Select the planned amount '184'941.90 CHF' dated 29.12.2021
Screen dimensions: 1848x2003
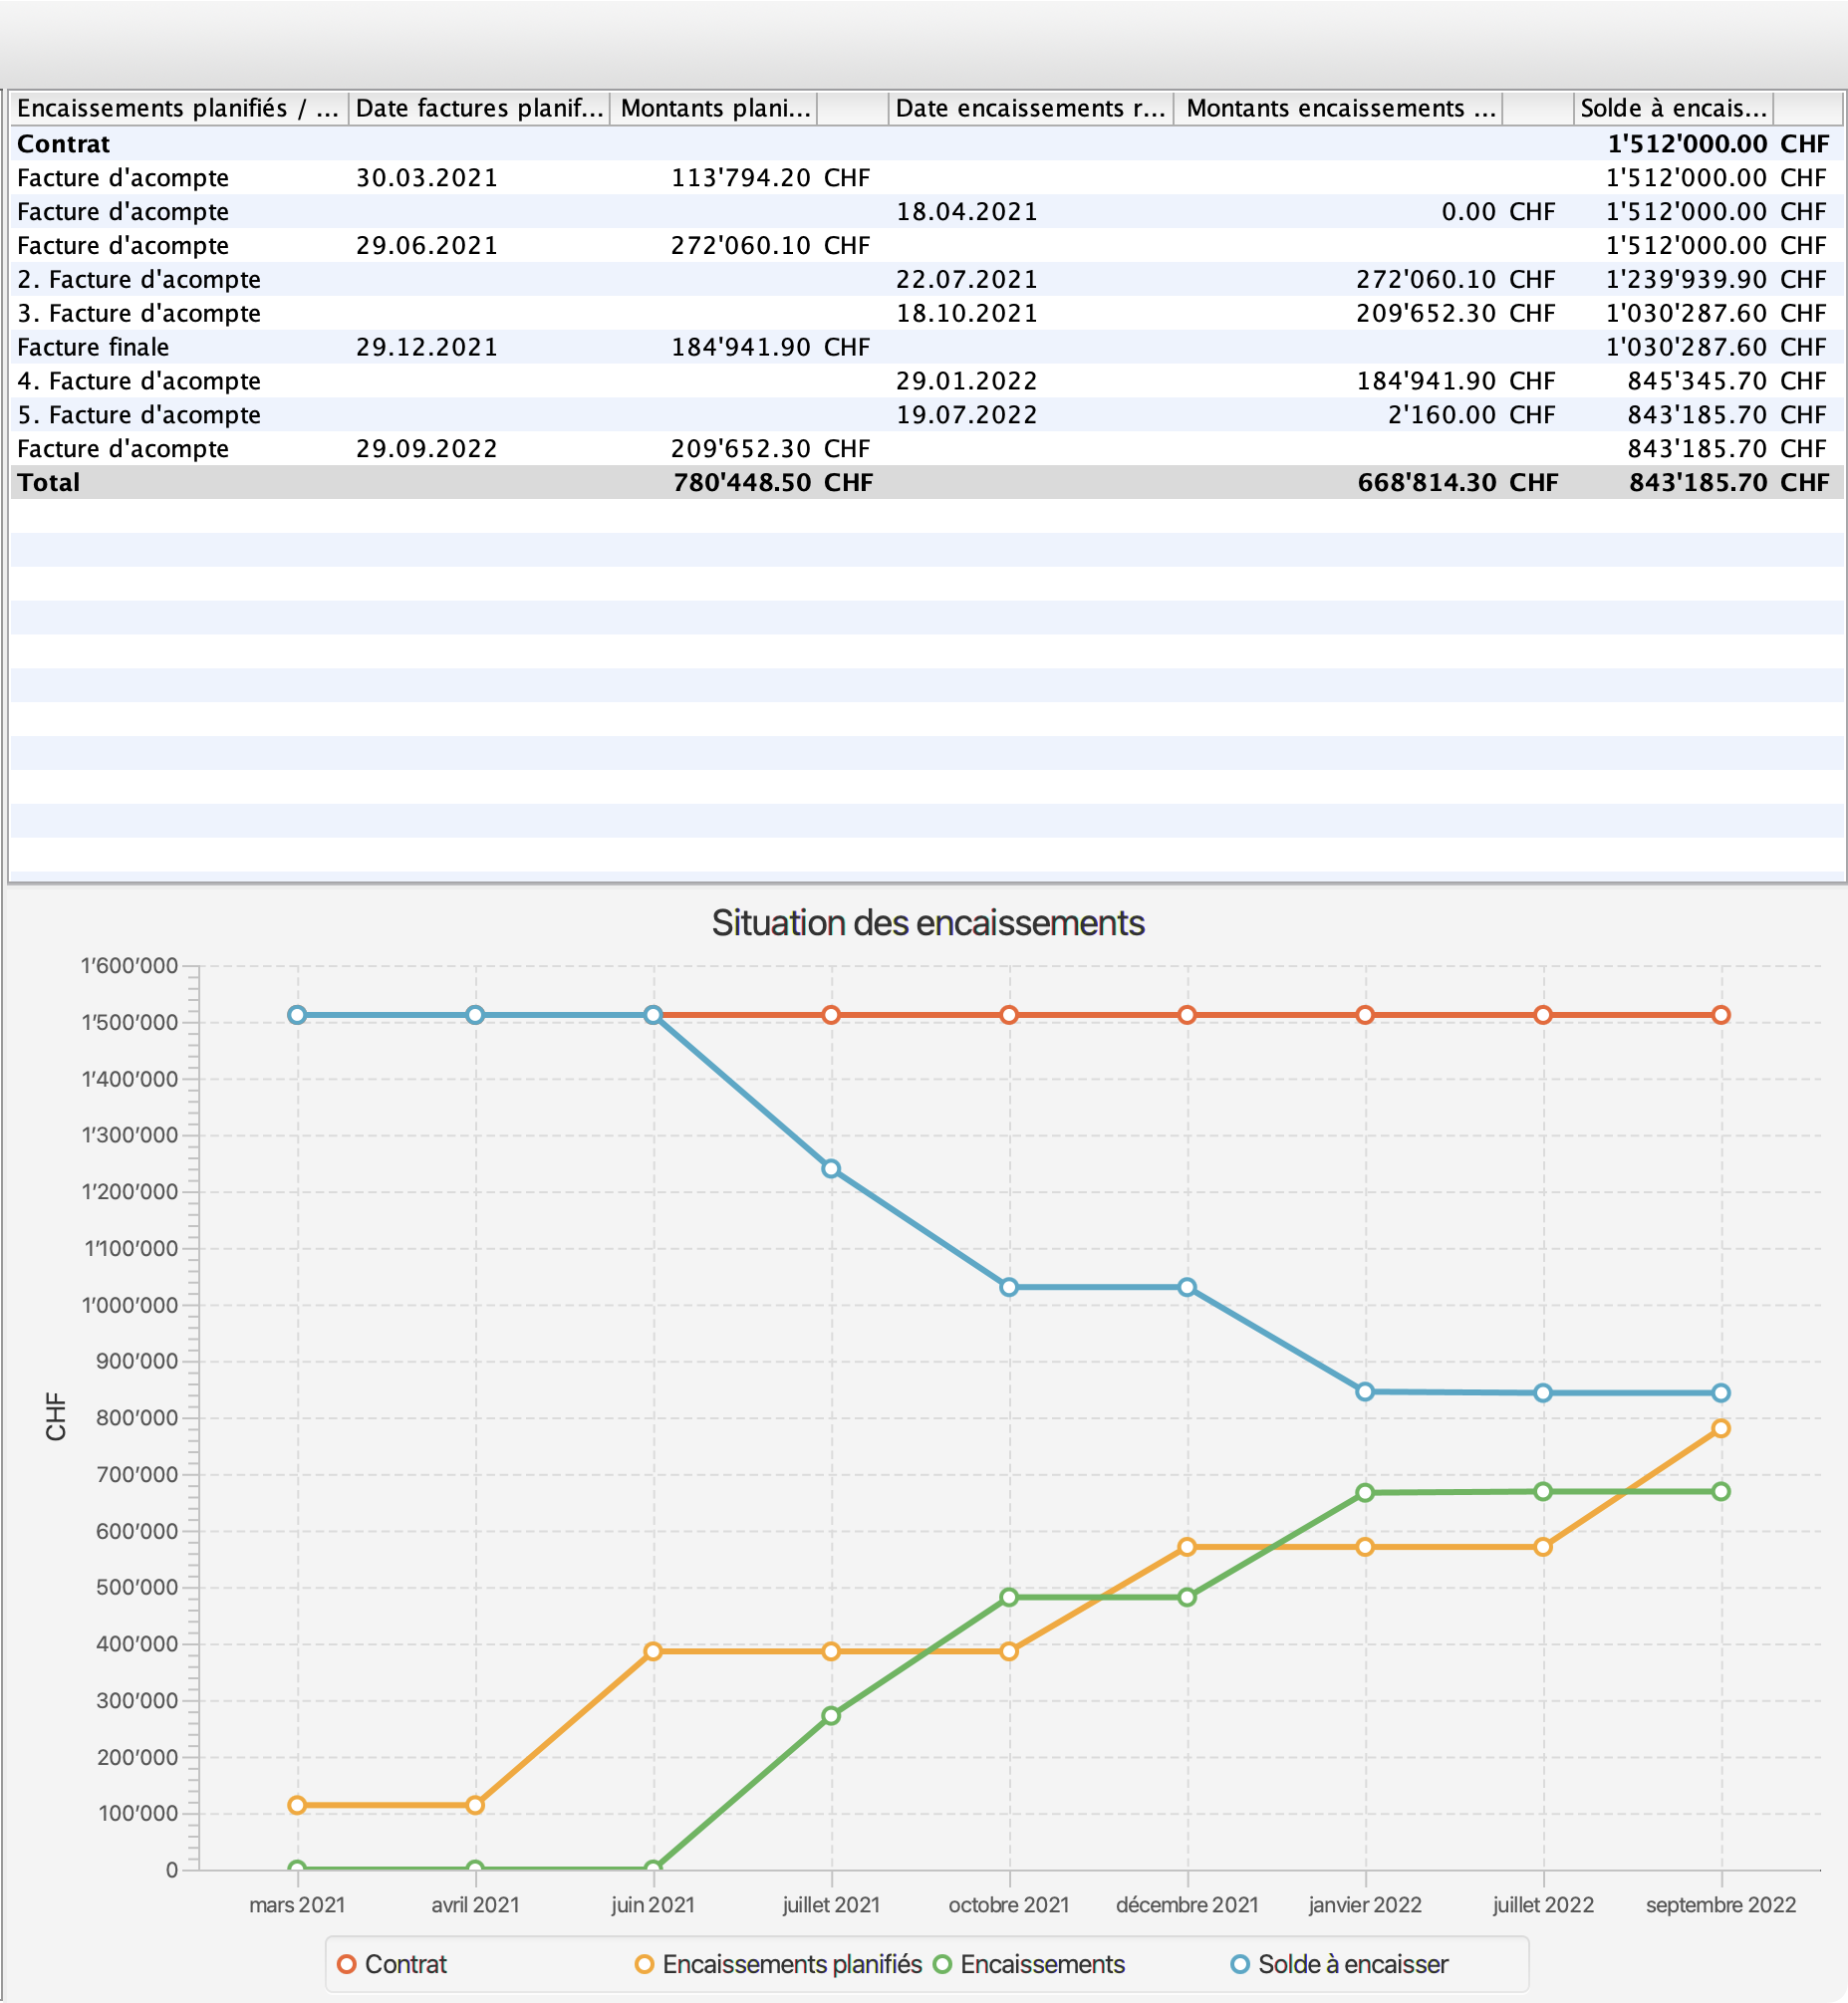771,348
